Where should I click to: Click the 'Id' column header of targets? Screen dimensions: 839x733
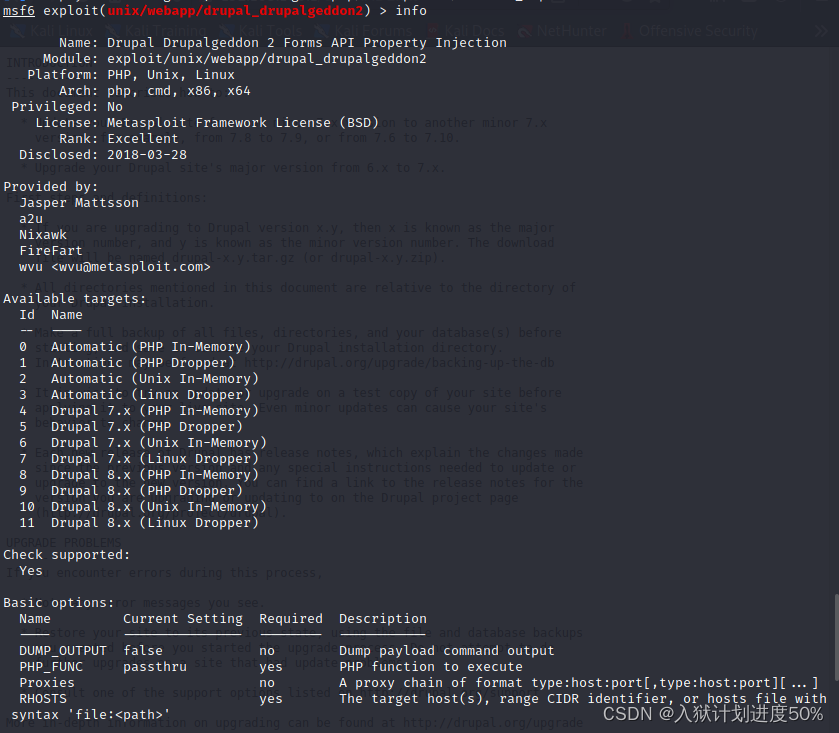(27, 315)
